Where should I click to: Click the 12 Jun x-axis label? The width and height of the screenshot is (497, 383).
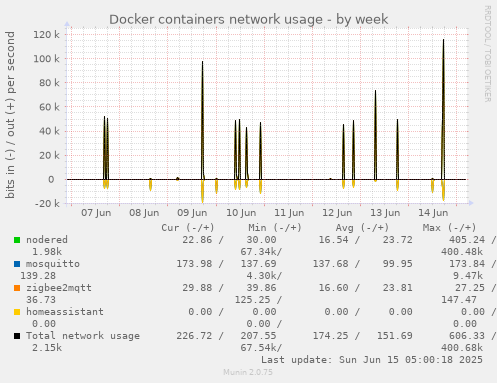click(x=337, y=213)
